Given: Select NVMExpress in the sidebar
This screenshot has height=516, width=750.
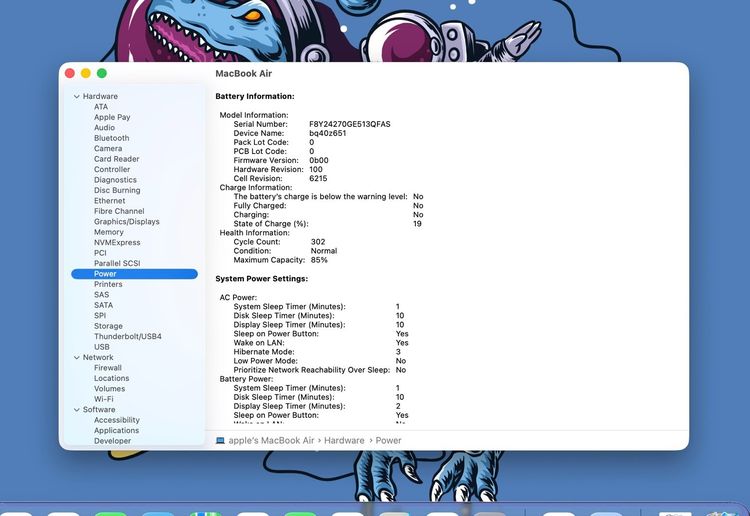Looking at the screenshot, I should [x=117, y=242].
